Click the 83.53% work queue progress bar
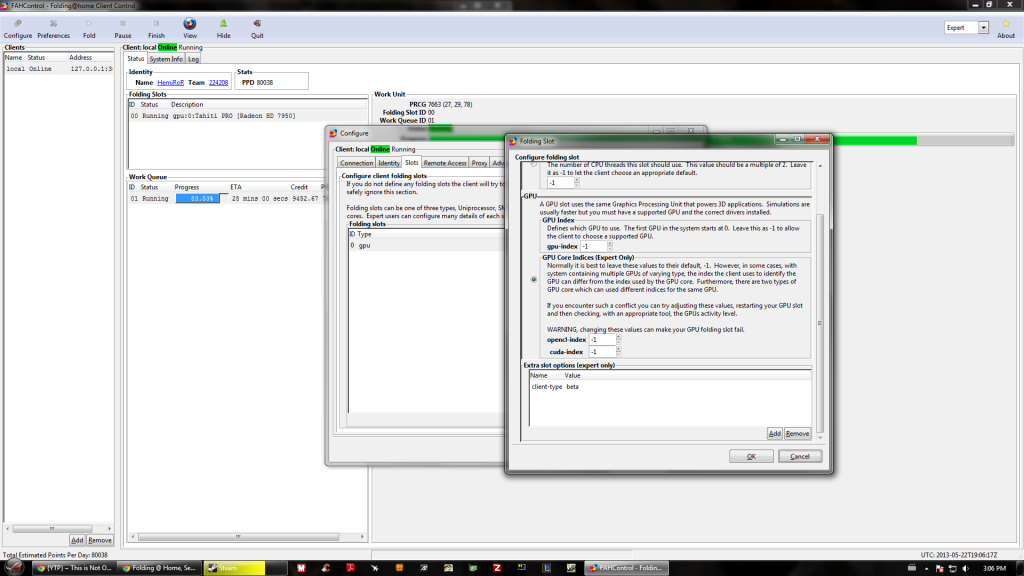The width and height of the screenshot is (1024, 576). [x=202, y=199]
